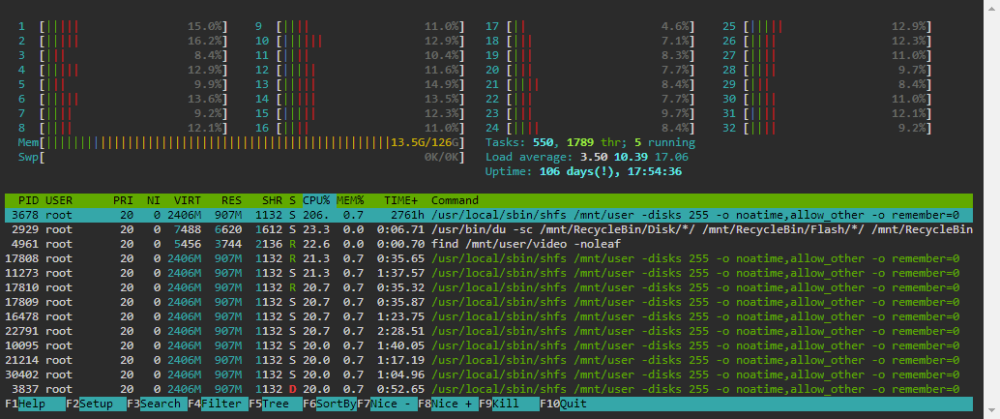The width and height of the screenshot is (1000, 419).
Task: Click the Command column header
Action: (455, 200)
